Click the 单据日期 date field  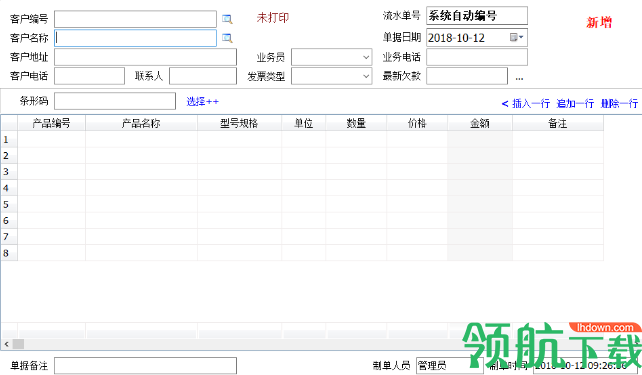477,38
